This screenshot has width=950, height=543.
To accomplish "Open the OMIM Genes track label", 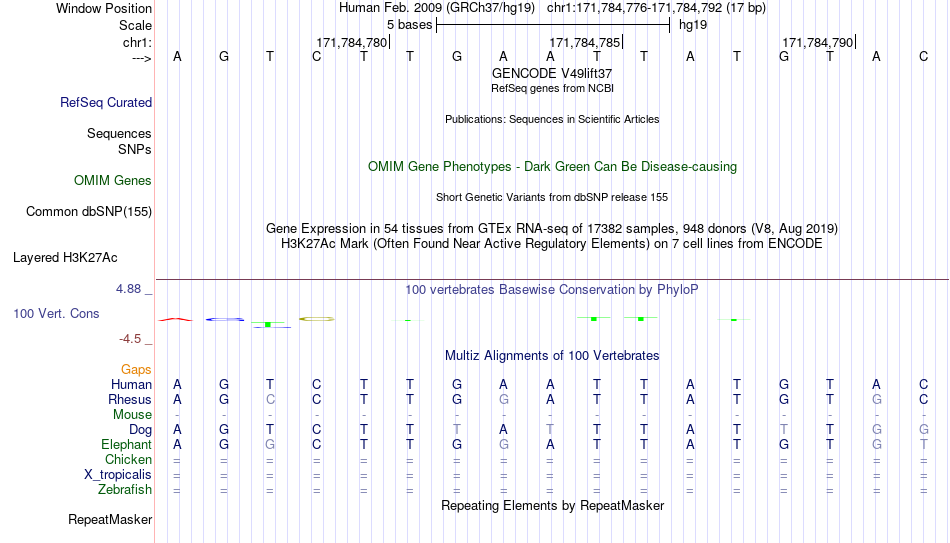I will (x=112, y=181).
